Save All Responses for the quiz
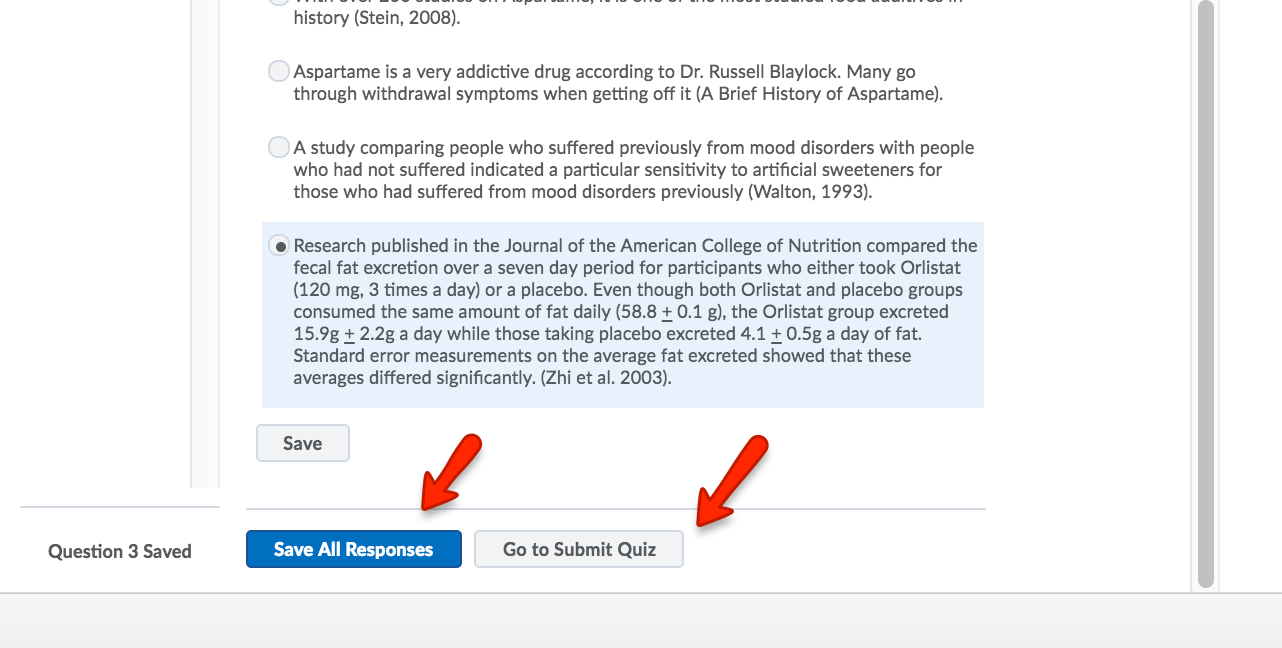 (x=354, y=549)
